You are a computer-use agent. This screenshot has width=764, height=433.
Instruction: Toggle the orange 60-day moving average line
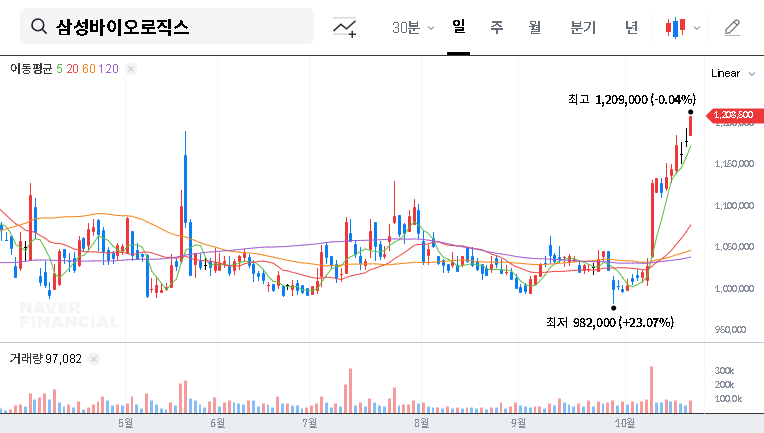click(89, 69)
